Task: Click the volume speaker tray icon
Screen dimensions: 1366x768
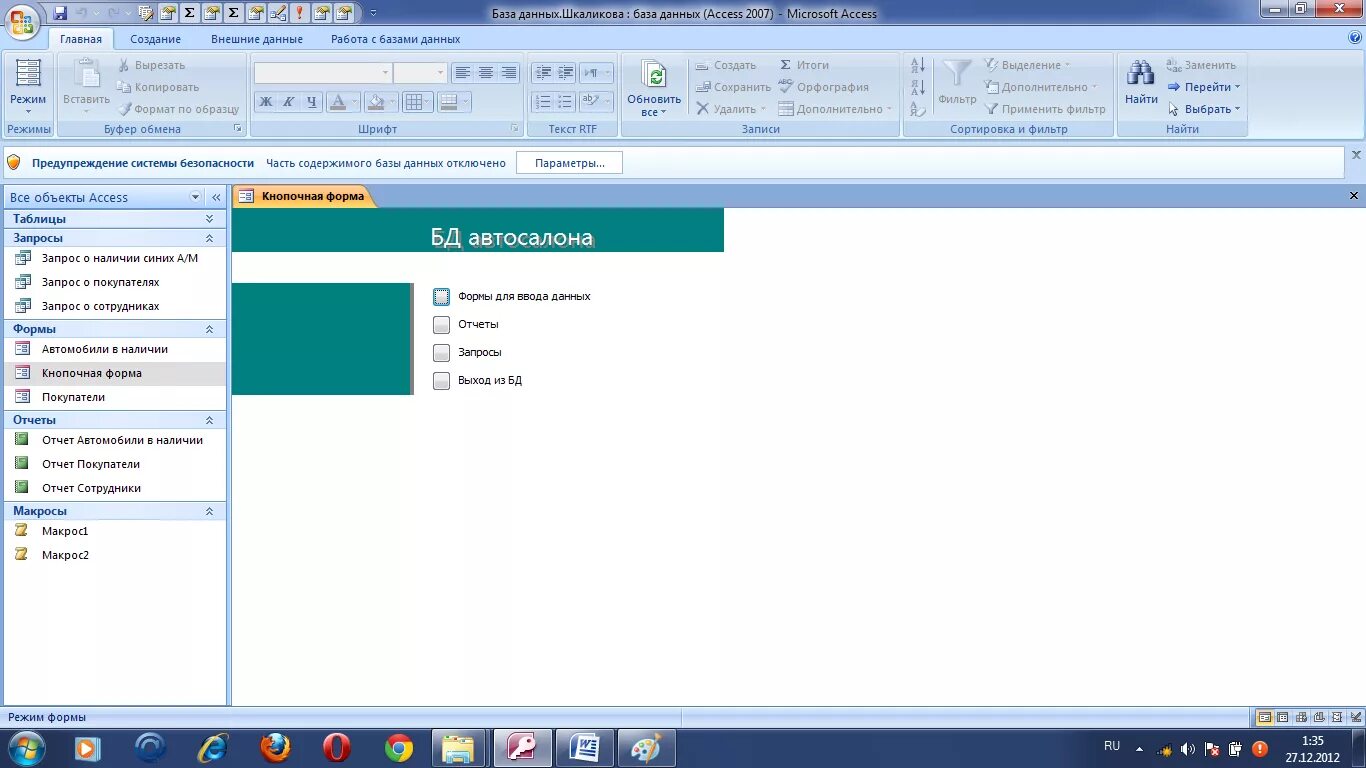Action: [1188, 748]
